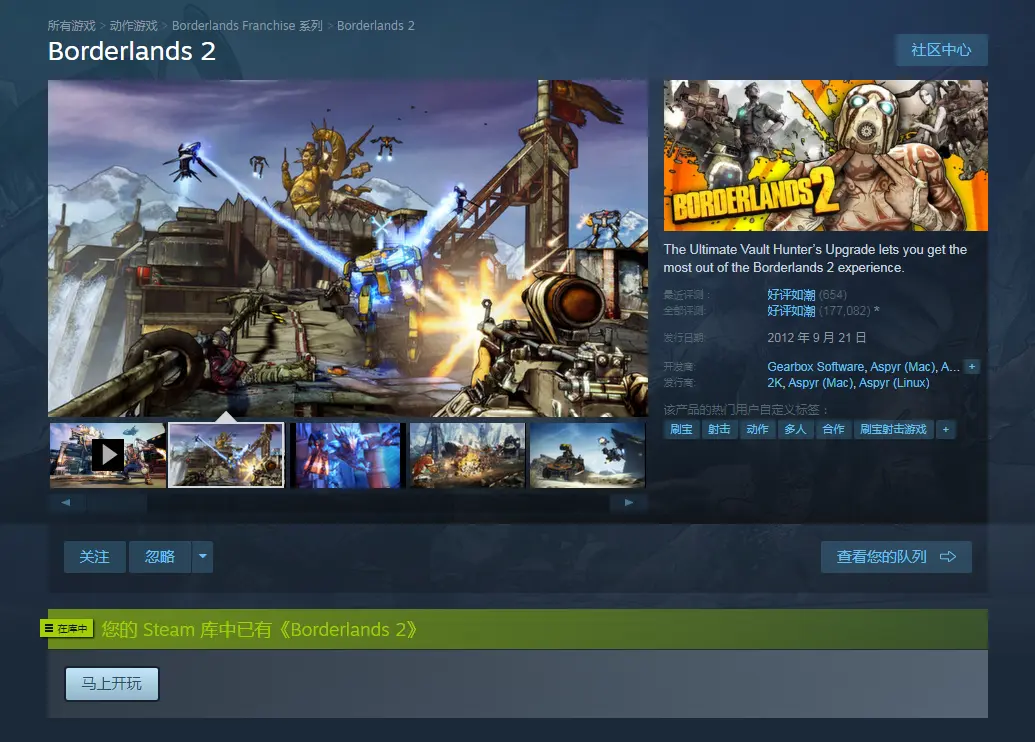Expand the full developer list
This screenshot has height=742, width=1035.
click(972, 366)
